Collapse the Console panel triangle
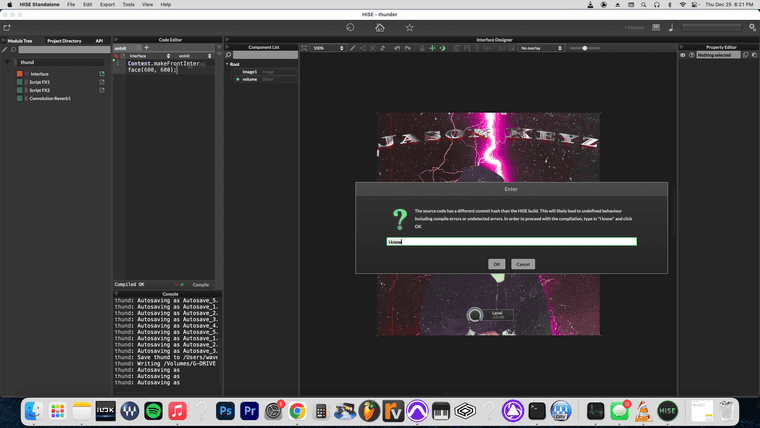Image resolution: width=760 pixels, height=428 pixels. 116,294
